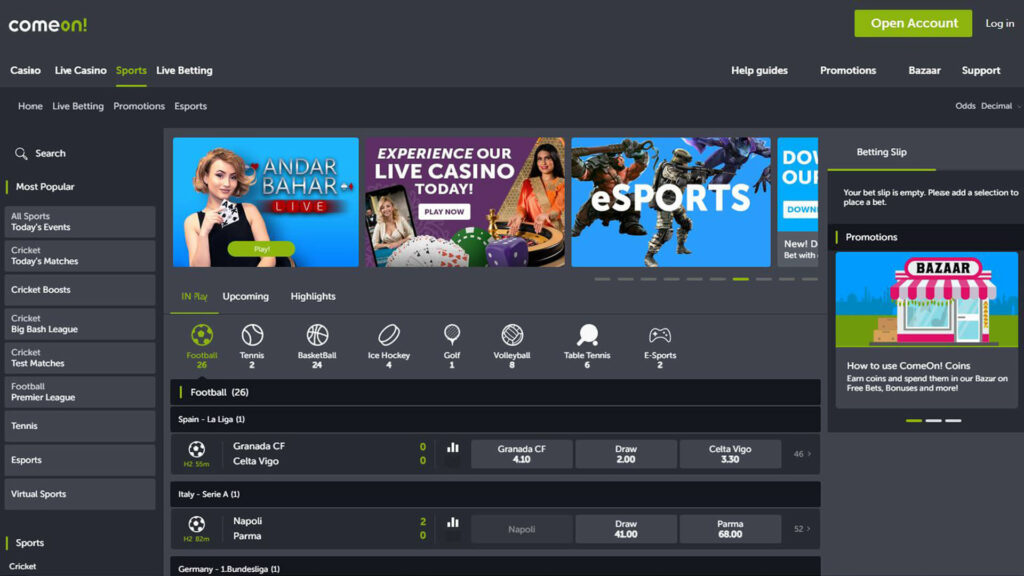Viewport: 1024px width, 576px height.
Task: Collapse the Football (26) header
Action: 495,392
